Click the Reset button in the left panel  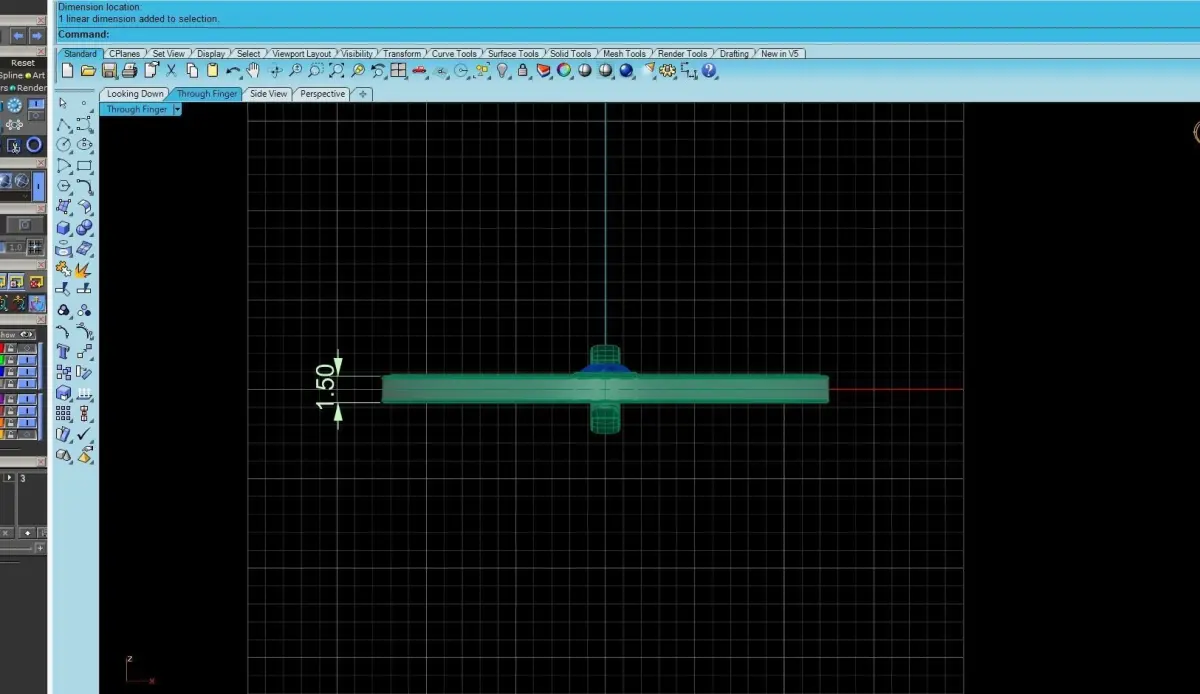point(22,63)
